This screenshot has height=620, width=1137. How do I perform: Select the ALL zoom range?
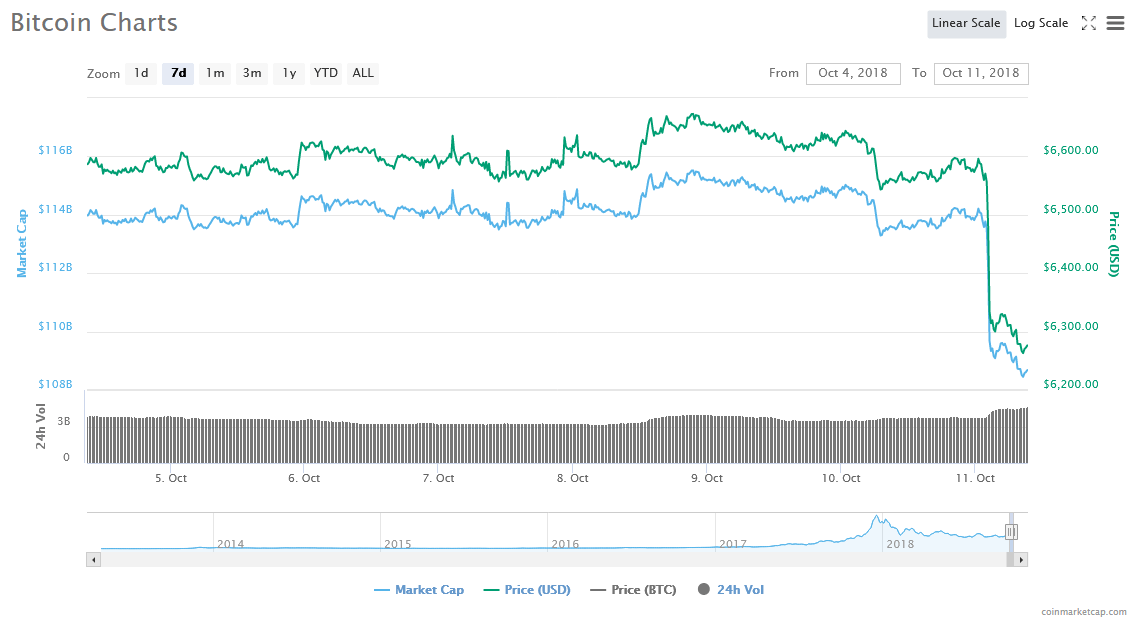click(x=363, y=73)
